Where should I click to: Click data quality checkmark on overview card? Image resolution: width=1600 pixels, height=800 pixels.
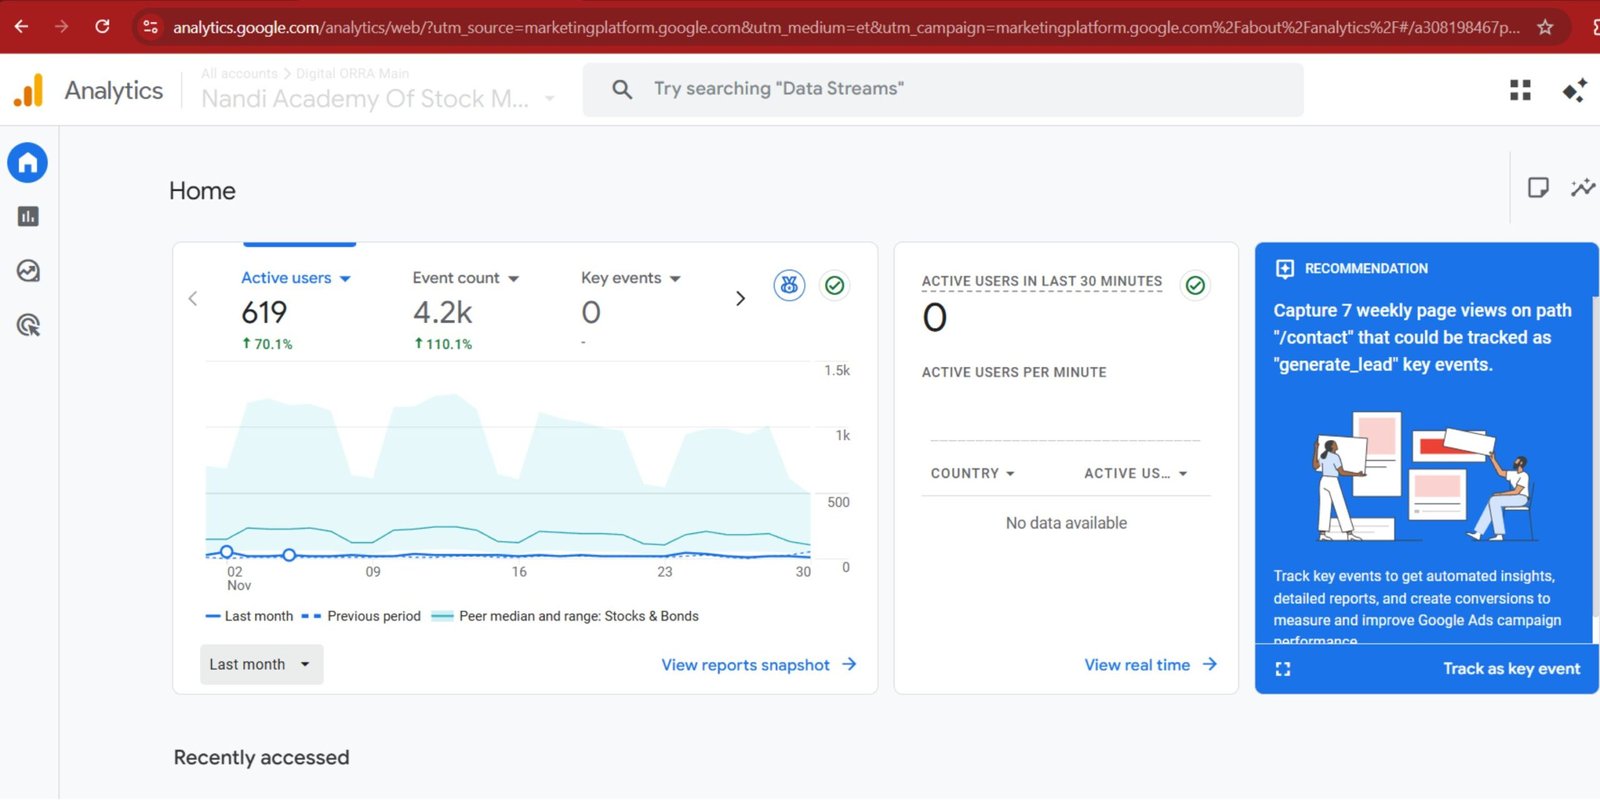point(834,286)
